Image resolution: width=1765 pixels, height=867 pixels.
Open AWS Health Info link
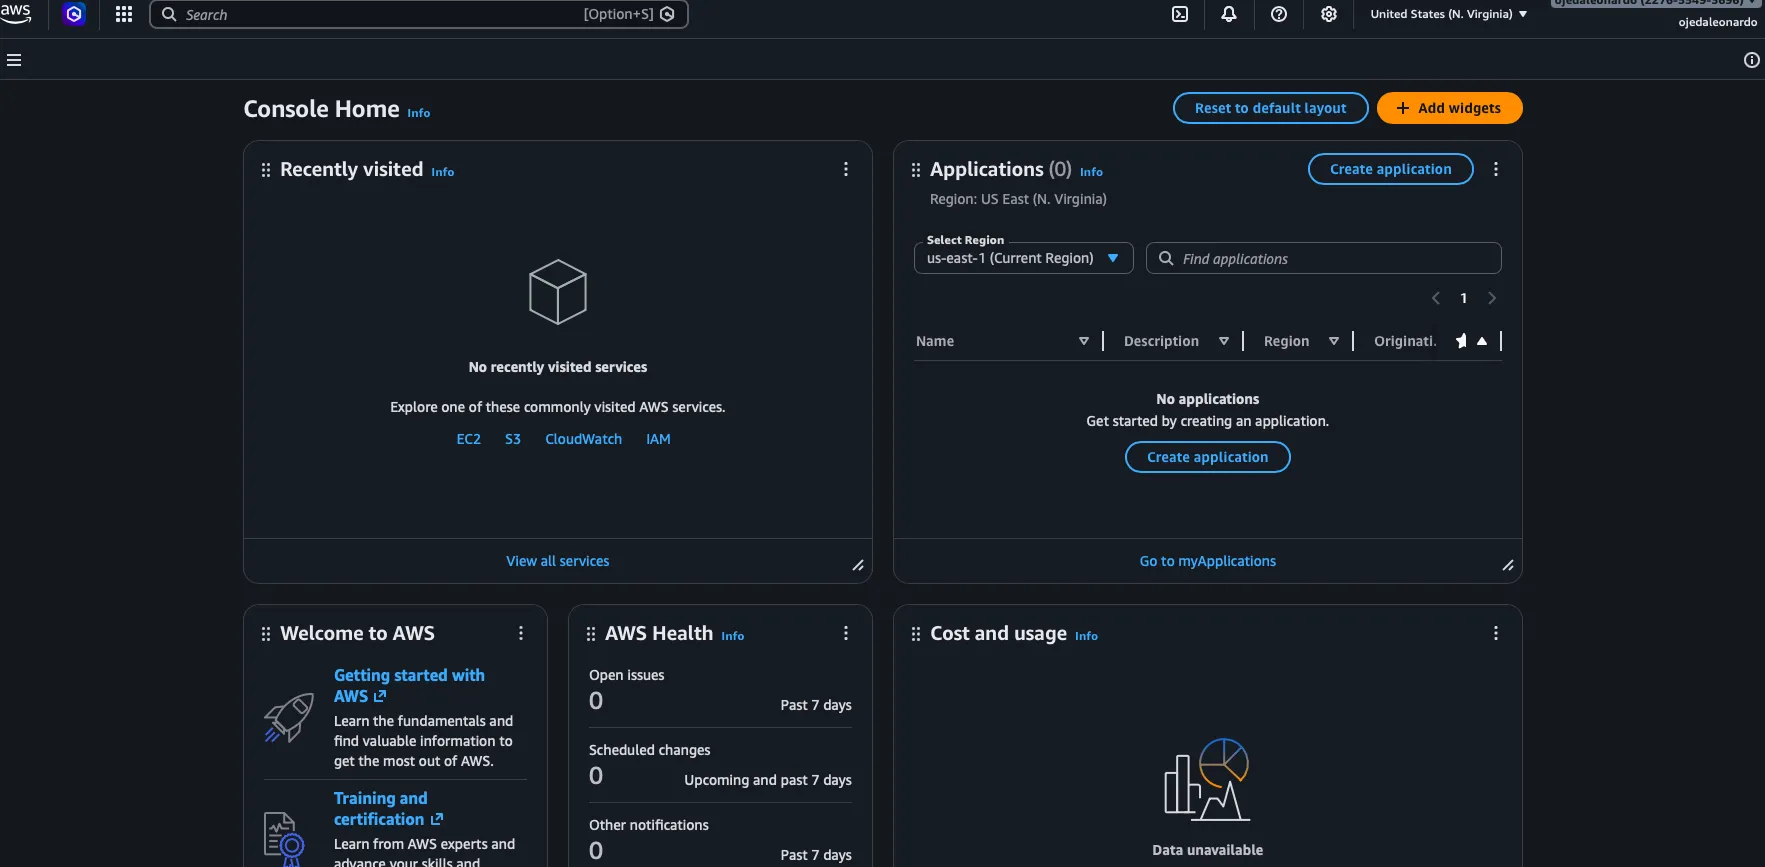point(733,636)
